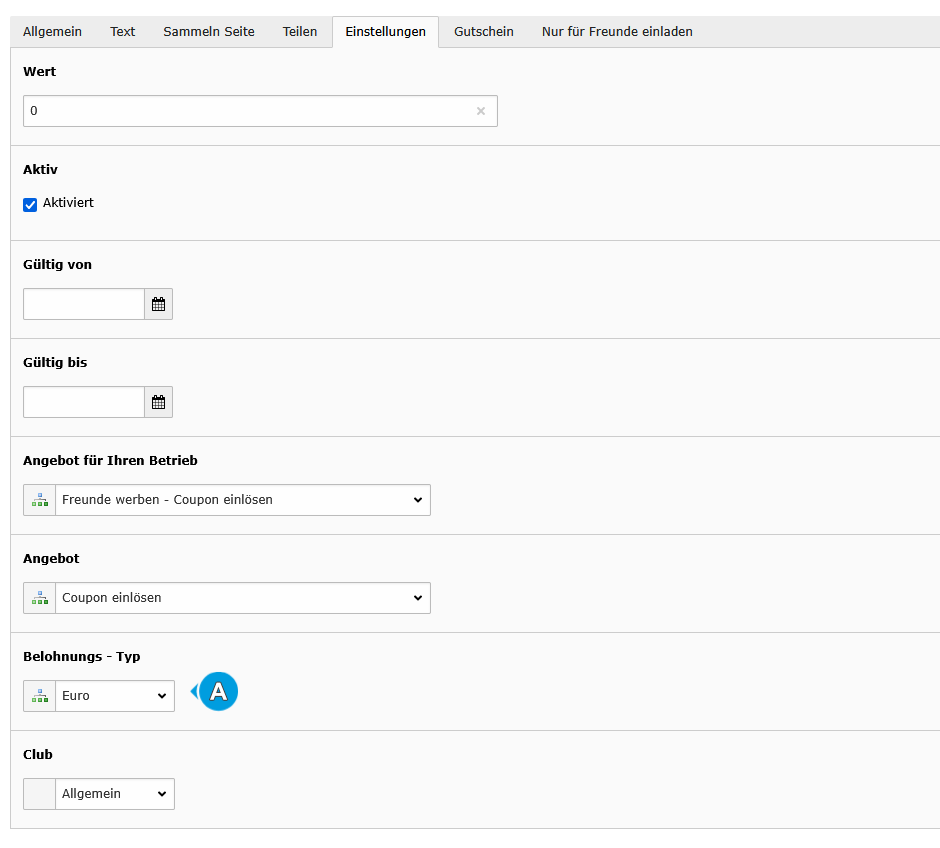This screenshot has height=848, width=940.
Task: Expand the Belohnungs - Typ Euro dropdown
Action: 115,696
